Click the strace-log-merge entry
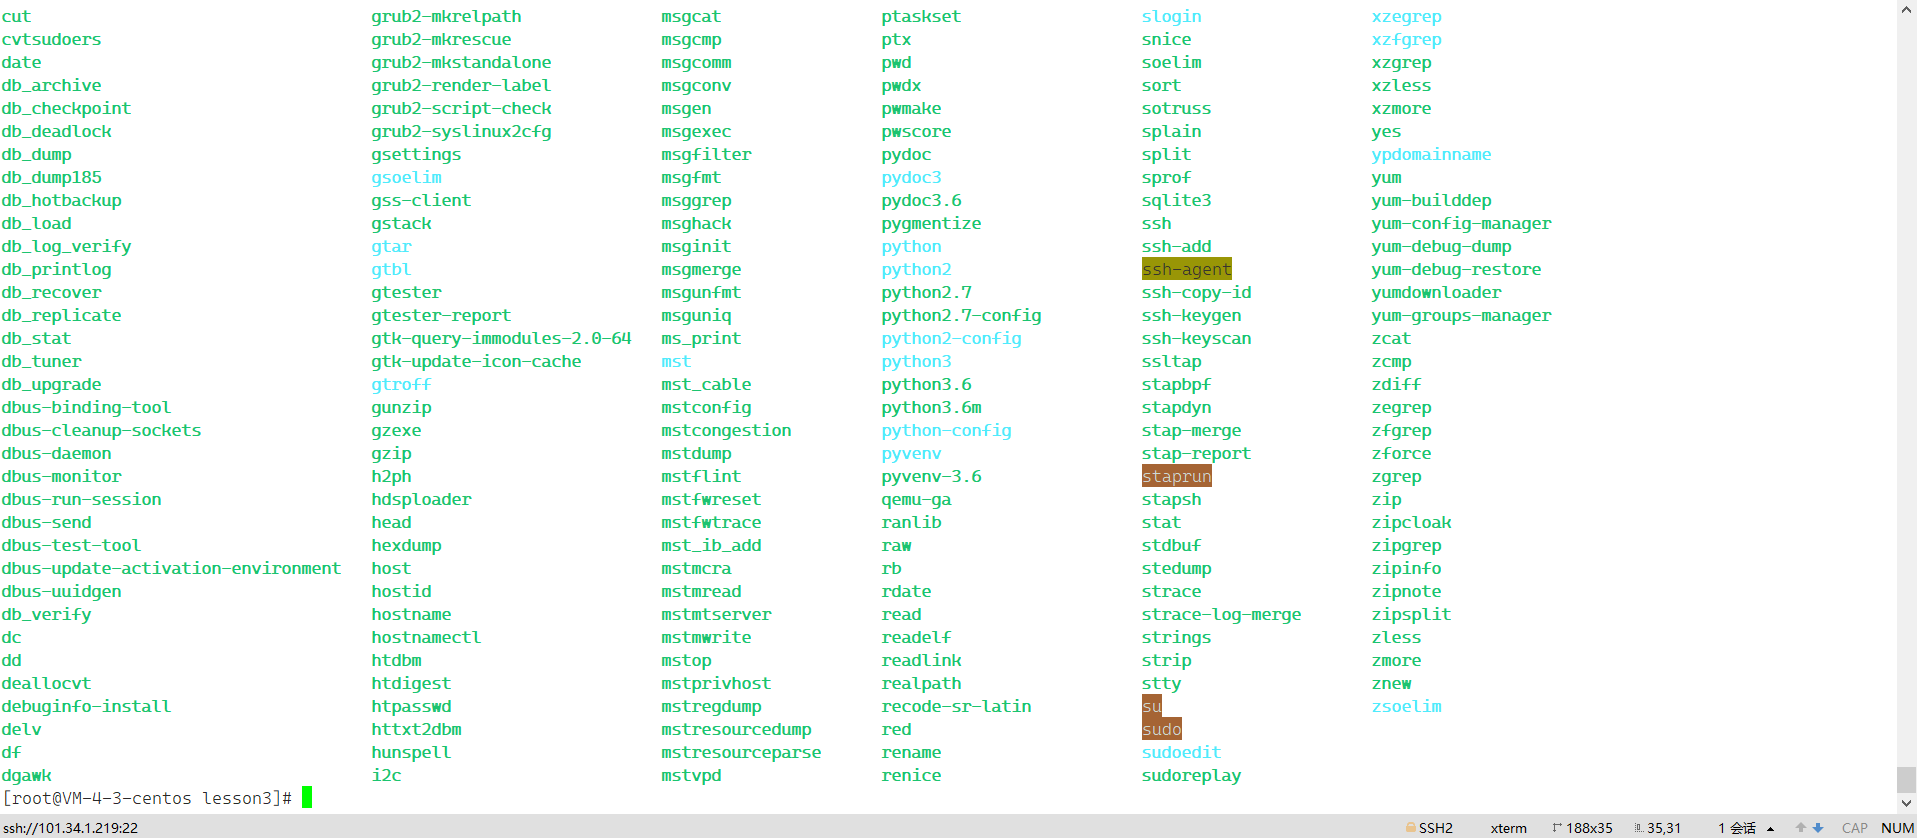This screenshot has height=838, width=1917. 1222,614
